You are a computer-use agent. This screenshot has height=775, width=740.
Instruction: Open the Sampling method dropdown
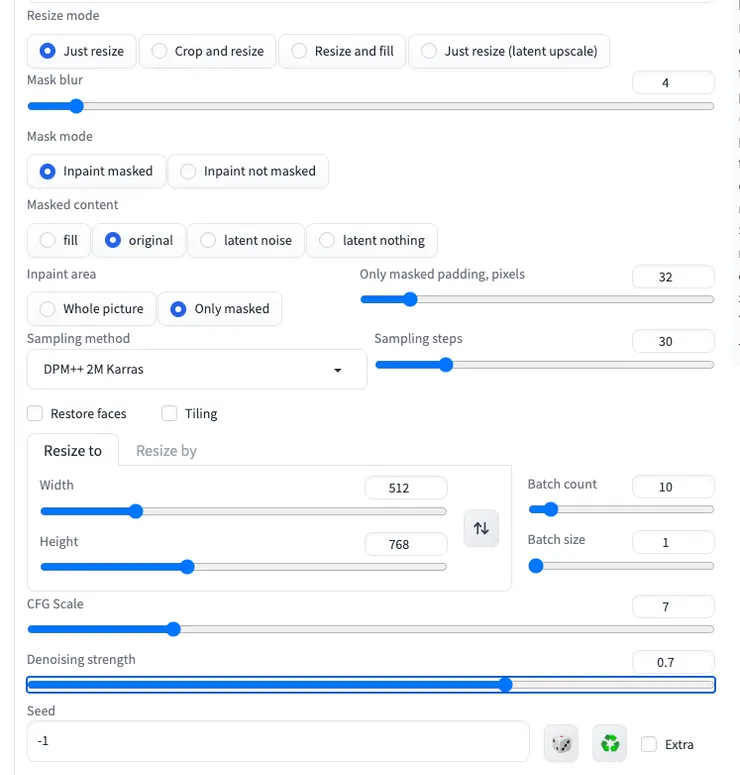[x=196, y=369]
